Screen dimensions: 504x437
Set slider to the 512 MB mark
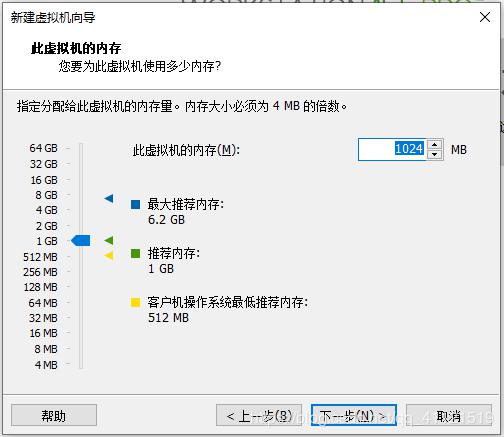81,256
